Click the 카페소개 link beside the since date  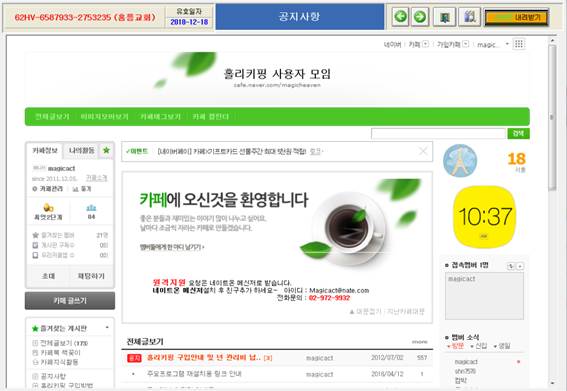pos(96,178)
